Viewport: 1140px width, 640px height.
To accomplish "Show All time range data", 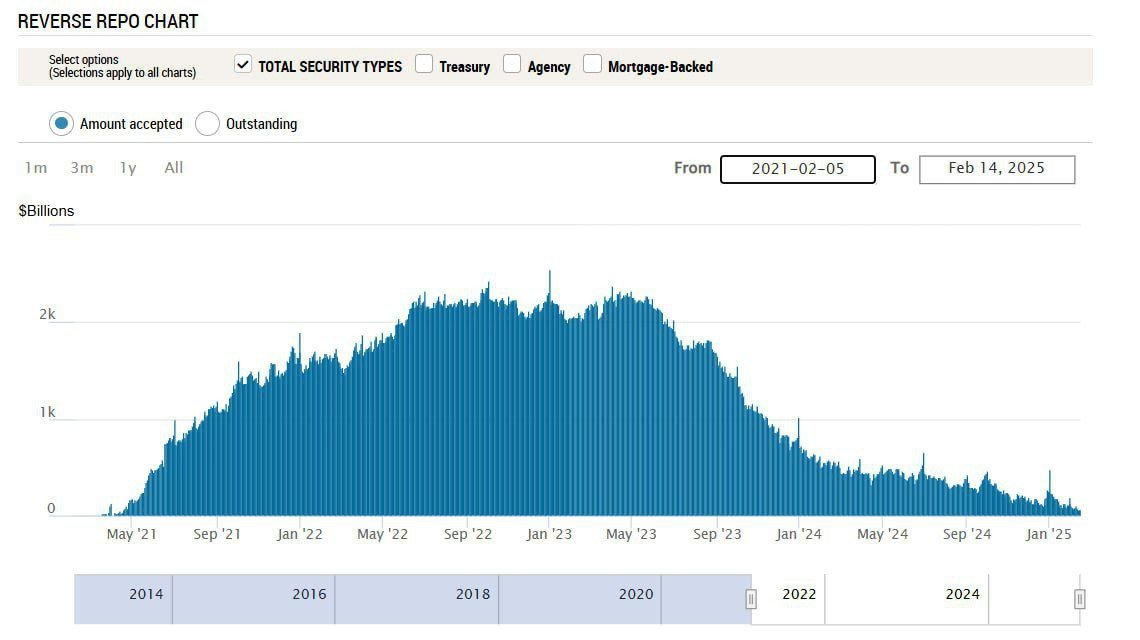I will (x=174, y=168).
